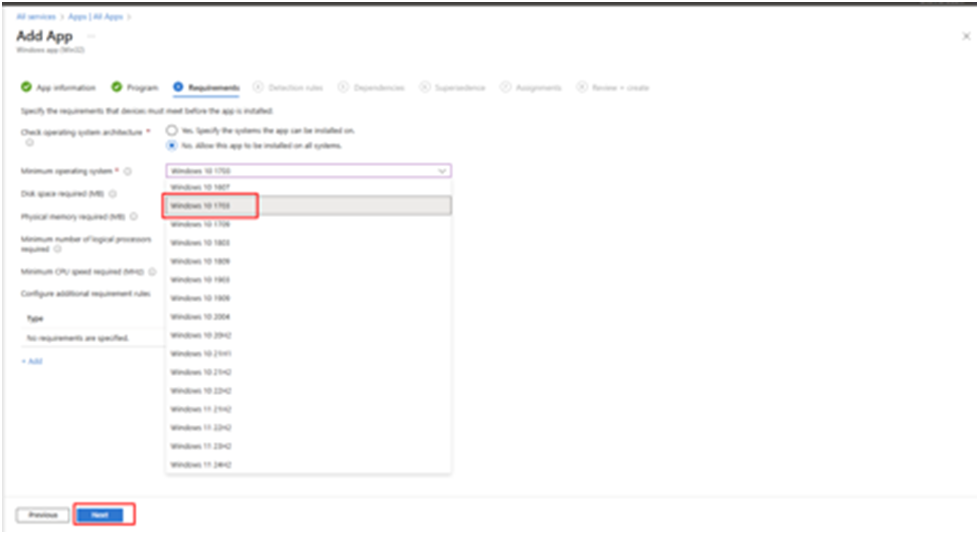Choose Windows 11 23H2 from the list
The width and height of the screenshot is (979, 534).
308,447
